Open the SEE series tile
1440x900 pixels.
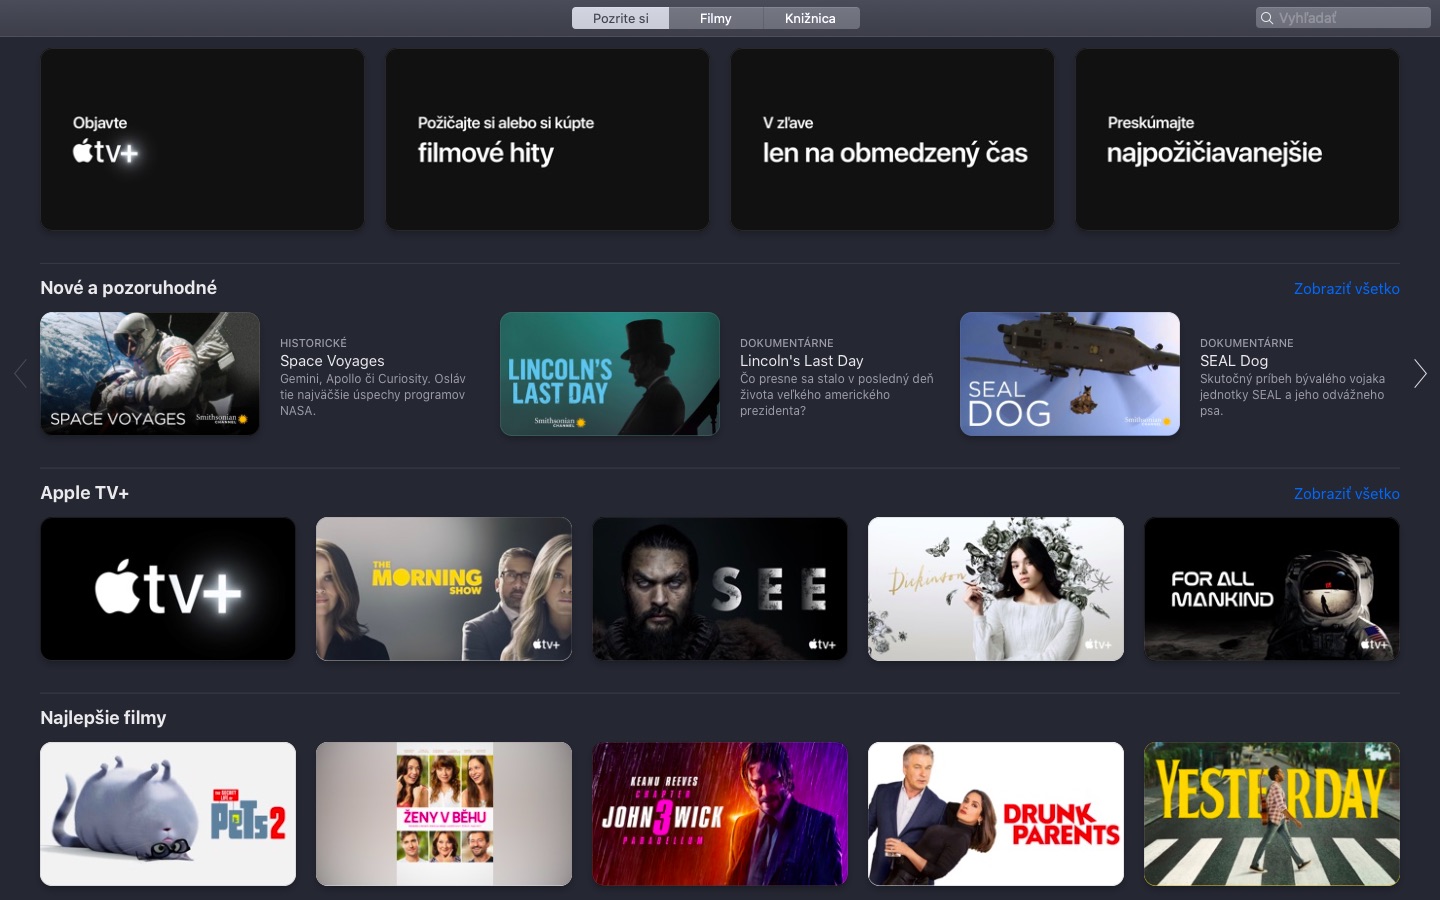point(720,589)
